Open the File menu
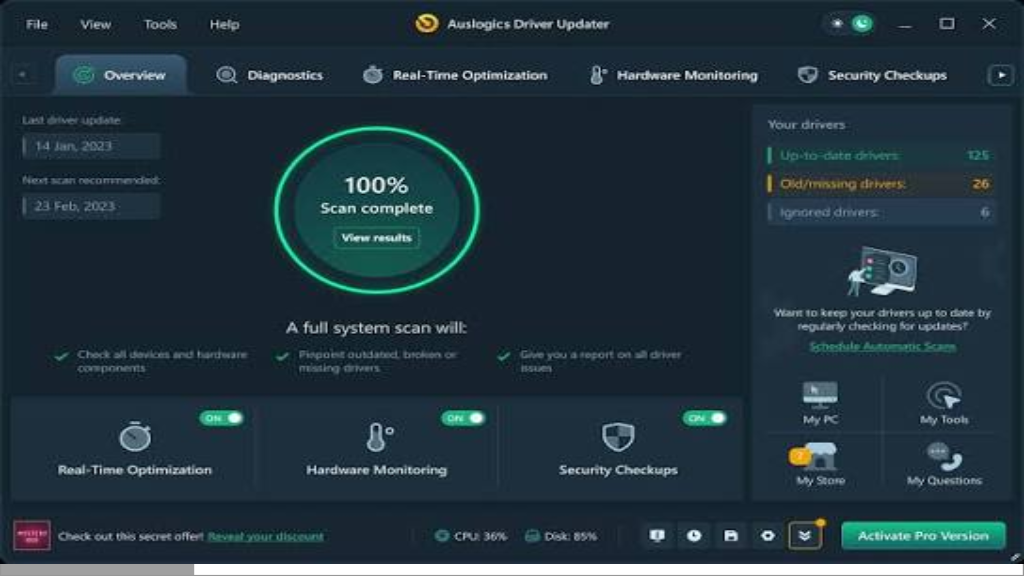Viewport: 1024px width, 576px height. click(37, 24)
